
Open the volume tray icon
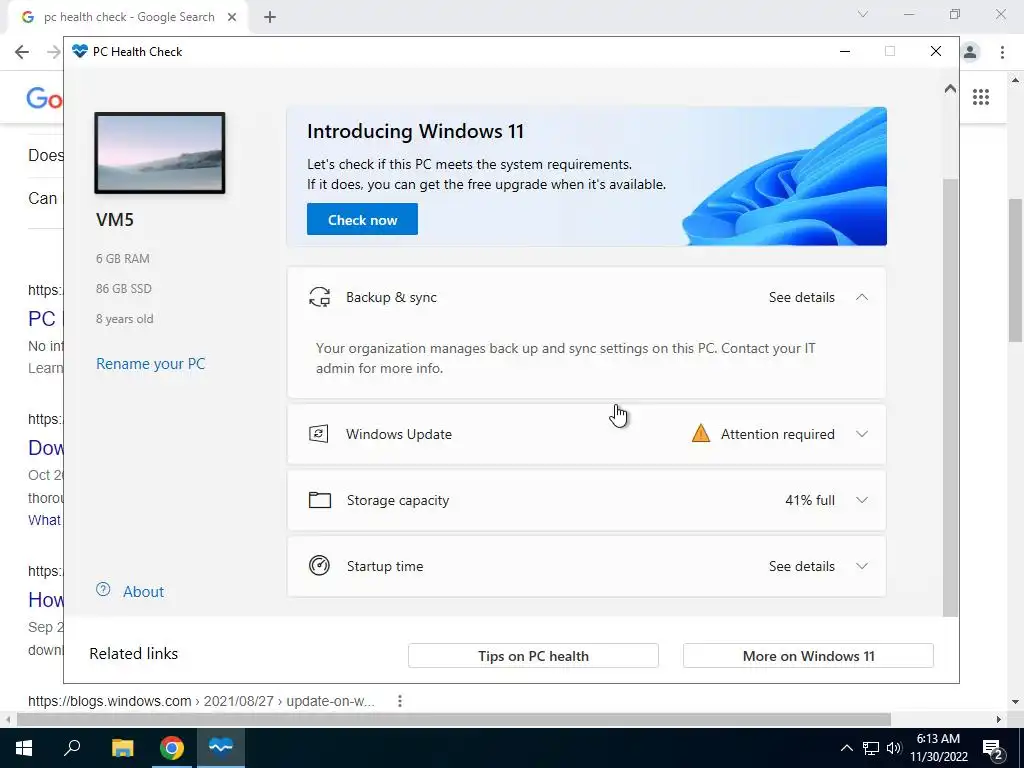tap(894, 748)
